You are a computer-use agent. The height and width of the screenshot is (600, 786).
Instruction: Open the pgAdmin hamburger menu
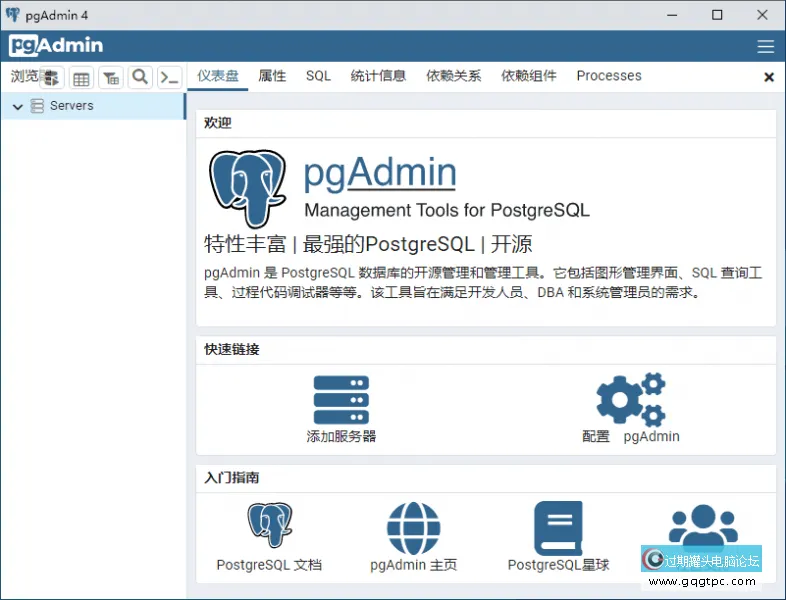[x=765, y=46]
